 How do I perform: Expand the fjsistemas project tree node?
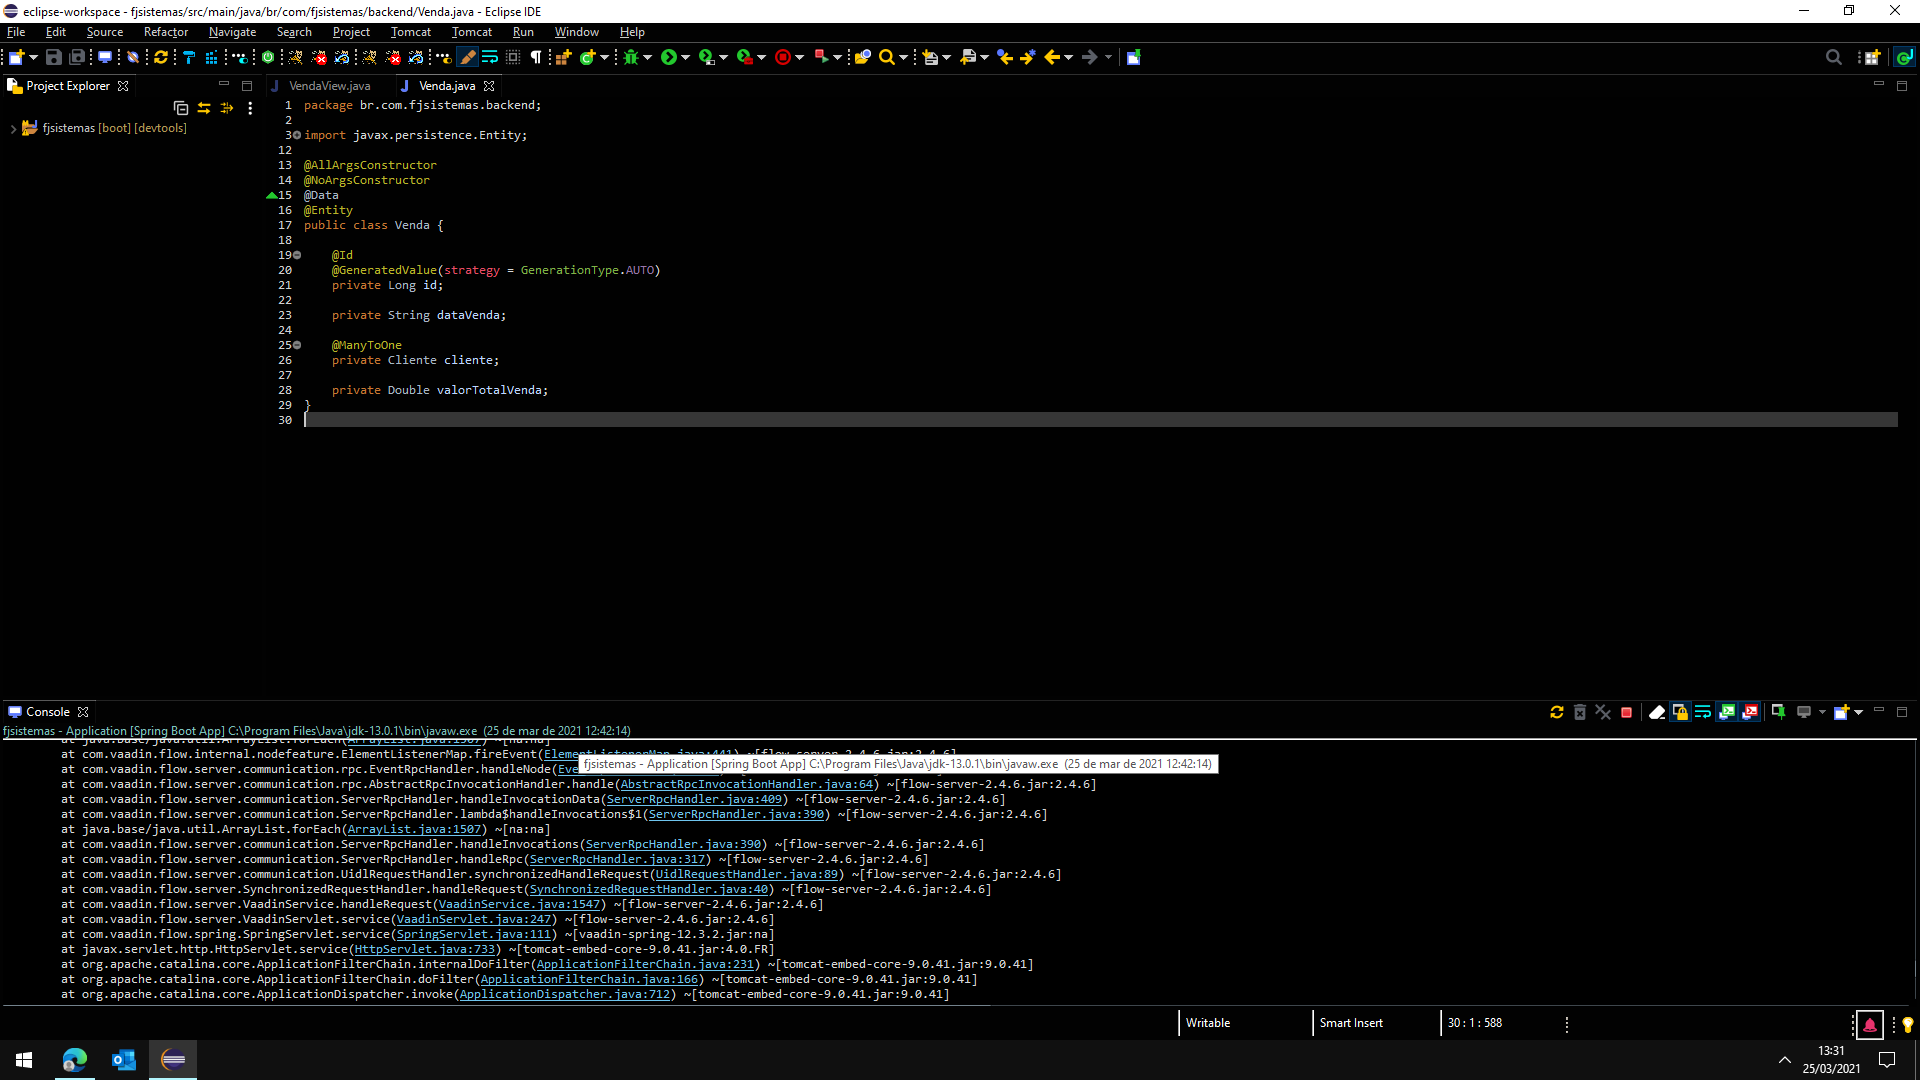[x=13, y=128]
